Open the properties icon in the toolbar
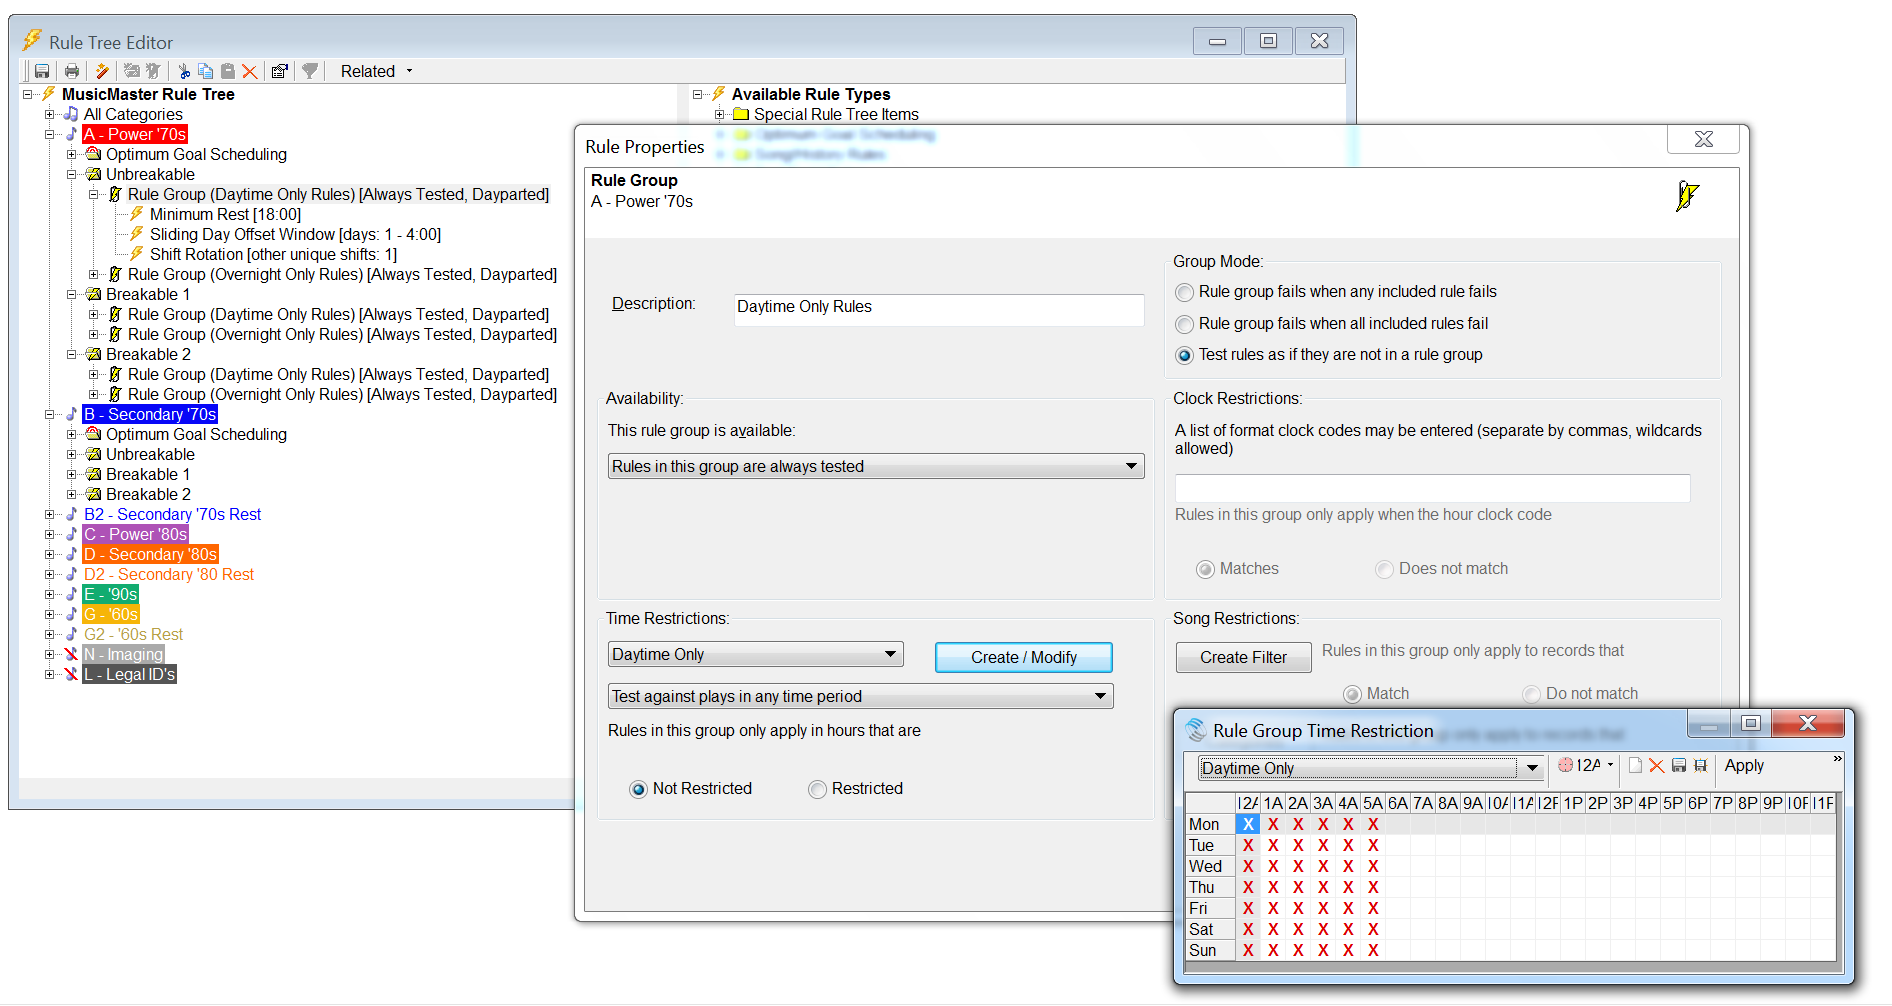Screen dimensions: 1892x1006 (280, 71)
